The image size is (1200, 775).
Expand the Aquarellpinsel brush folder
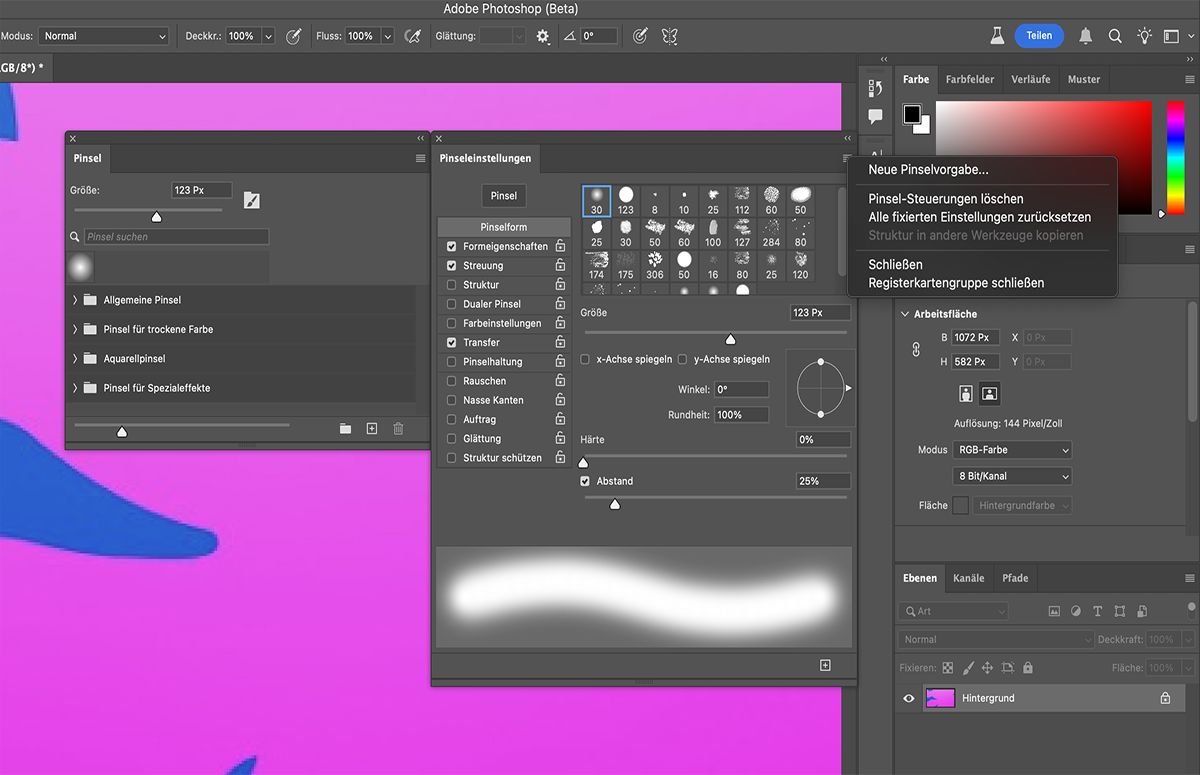point(75,358)
